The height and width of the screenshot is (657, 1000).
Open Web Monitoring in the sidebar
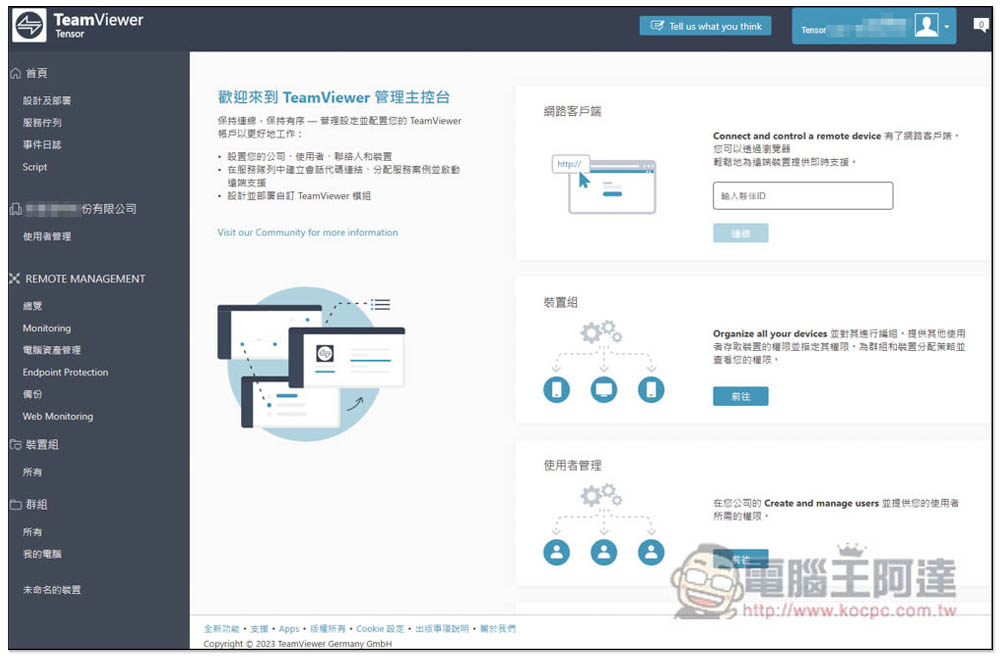[x=57, y=417]
